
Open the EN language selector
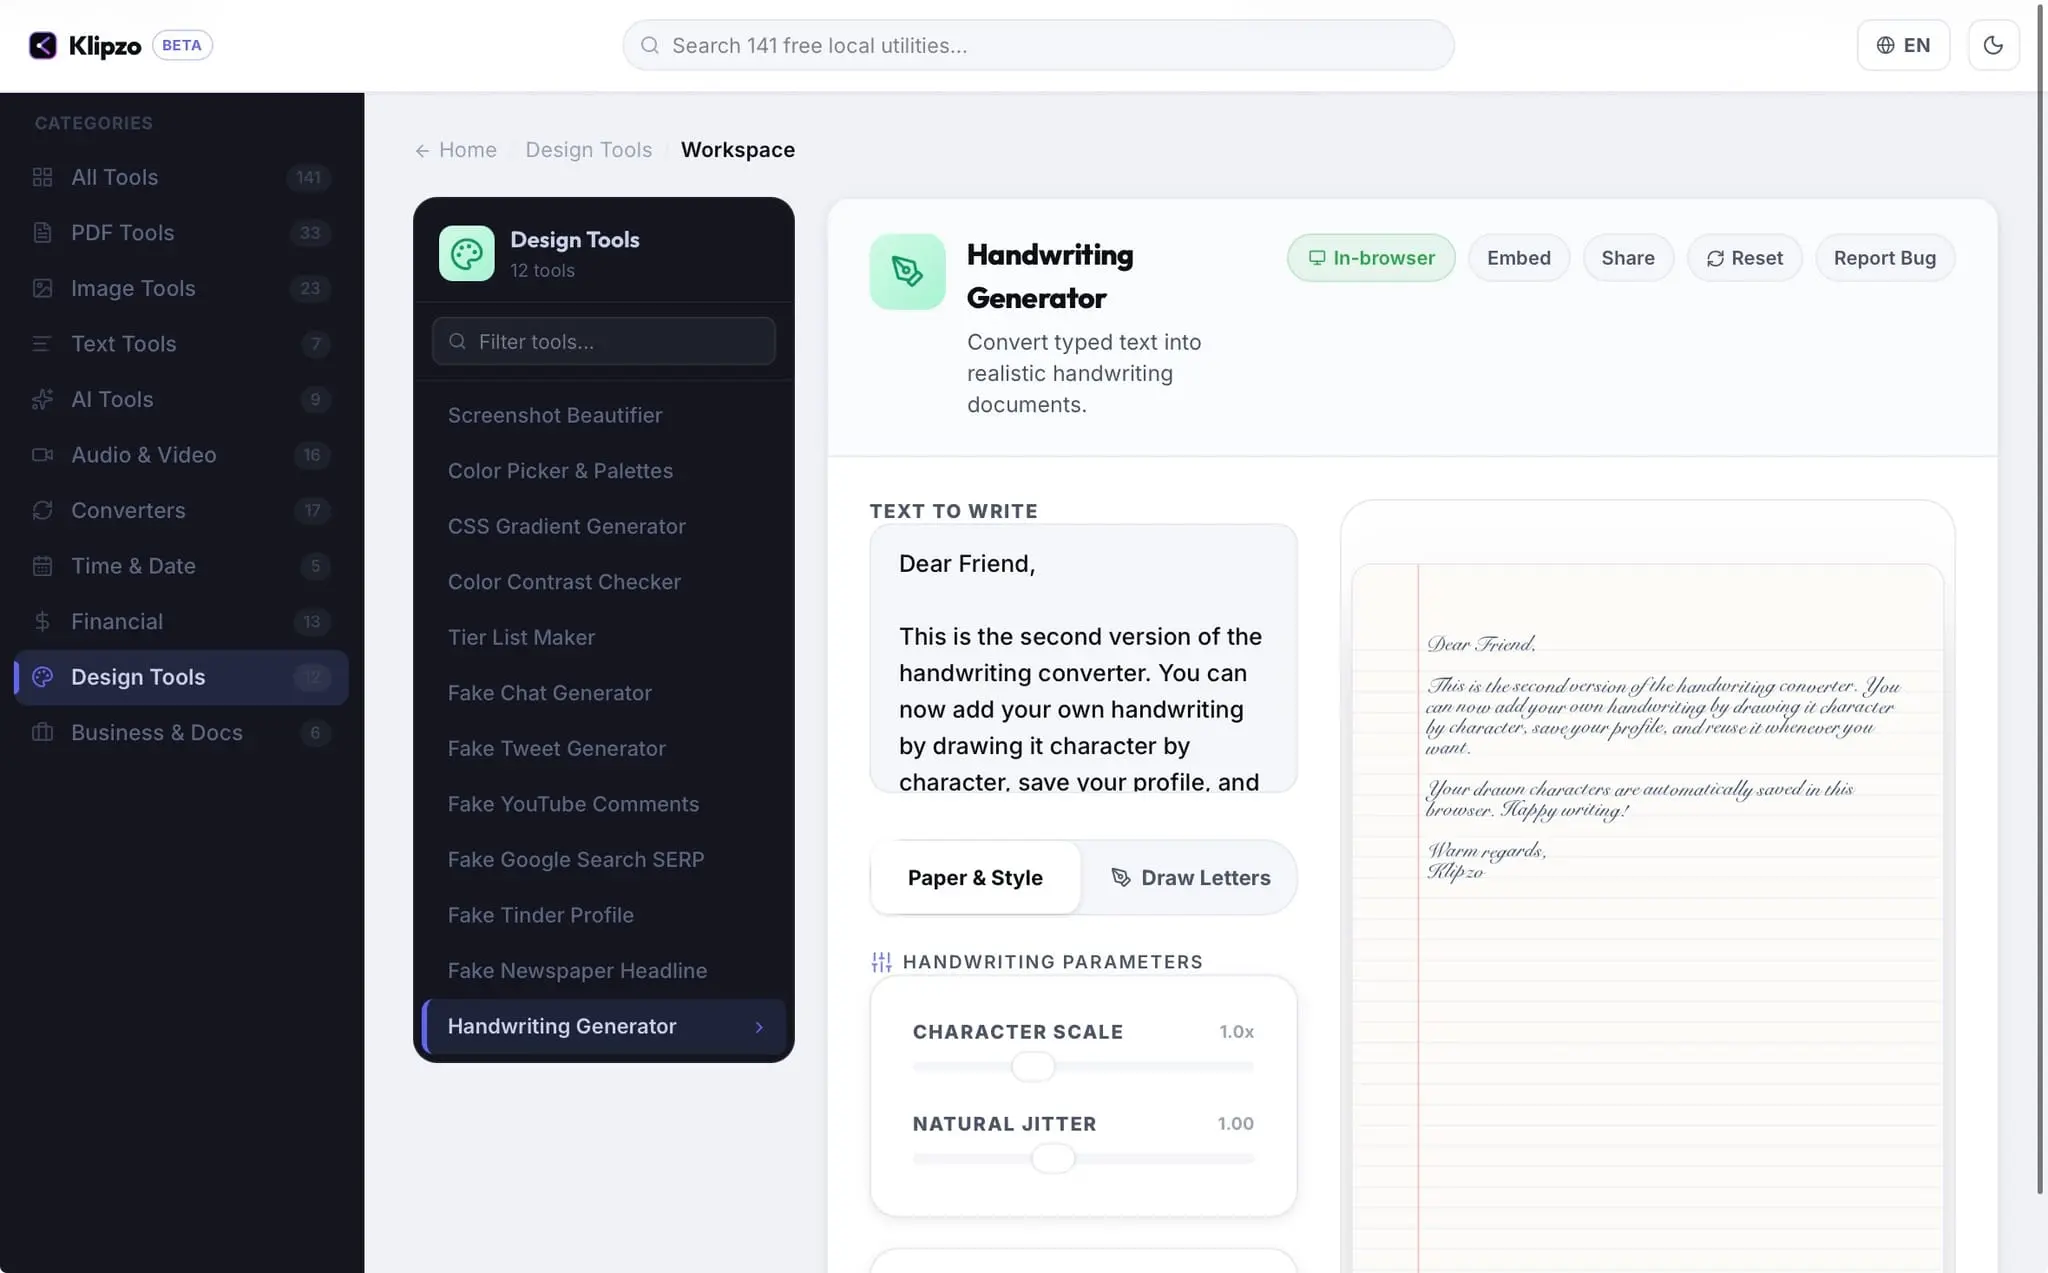[x=1903, y=45]
